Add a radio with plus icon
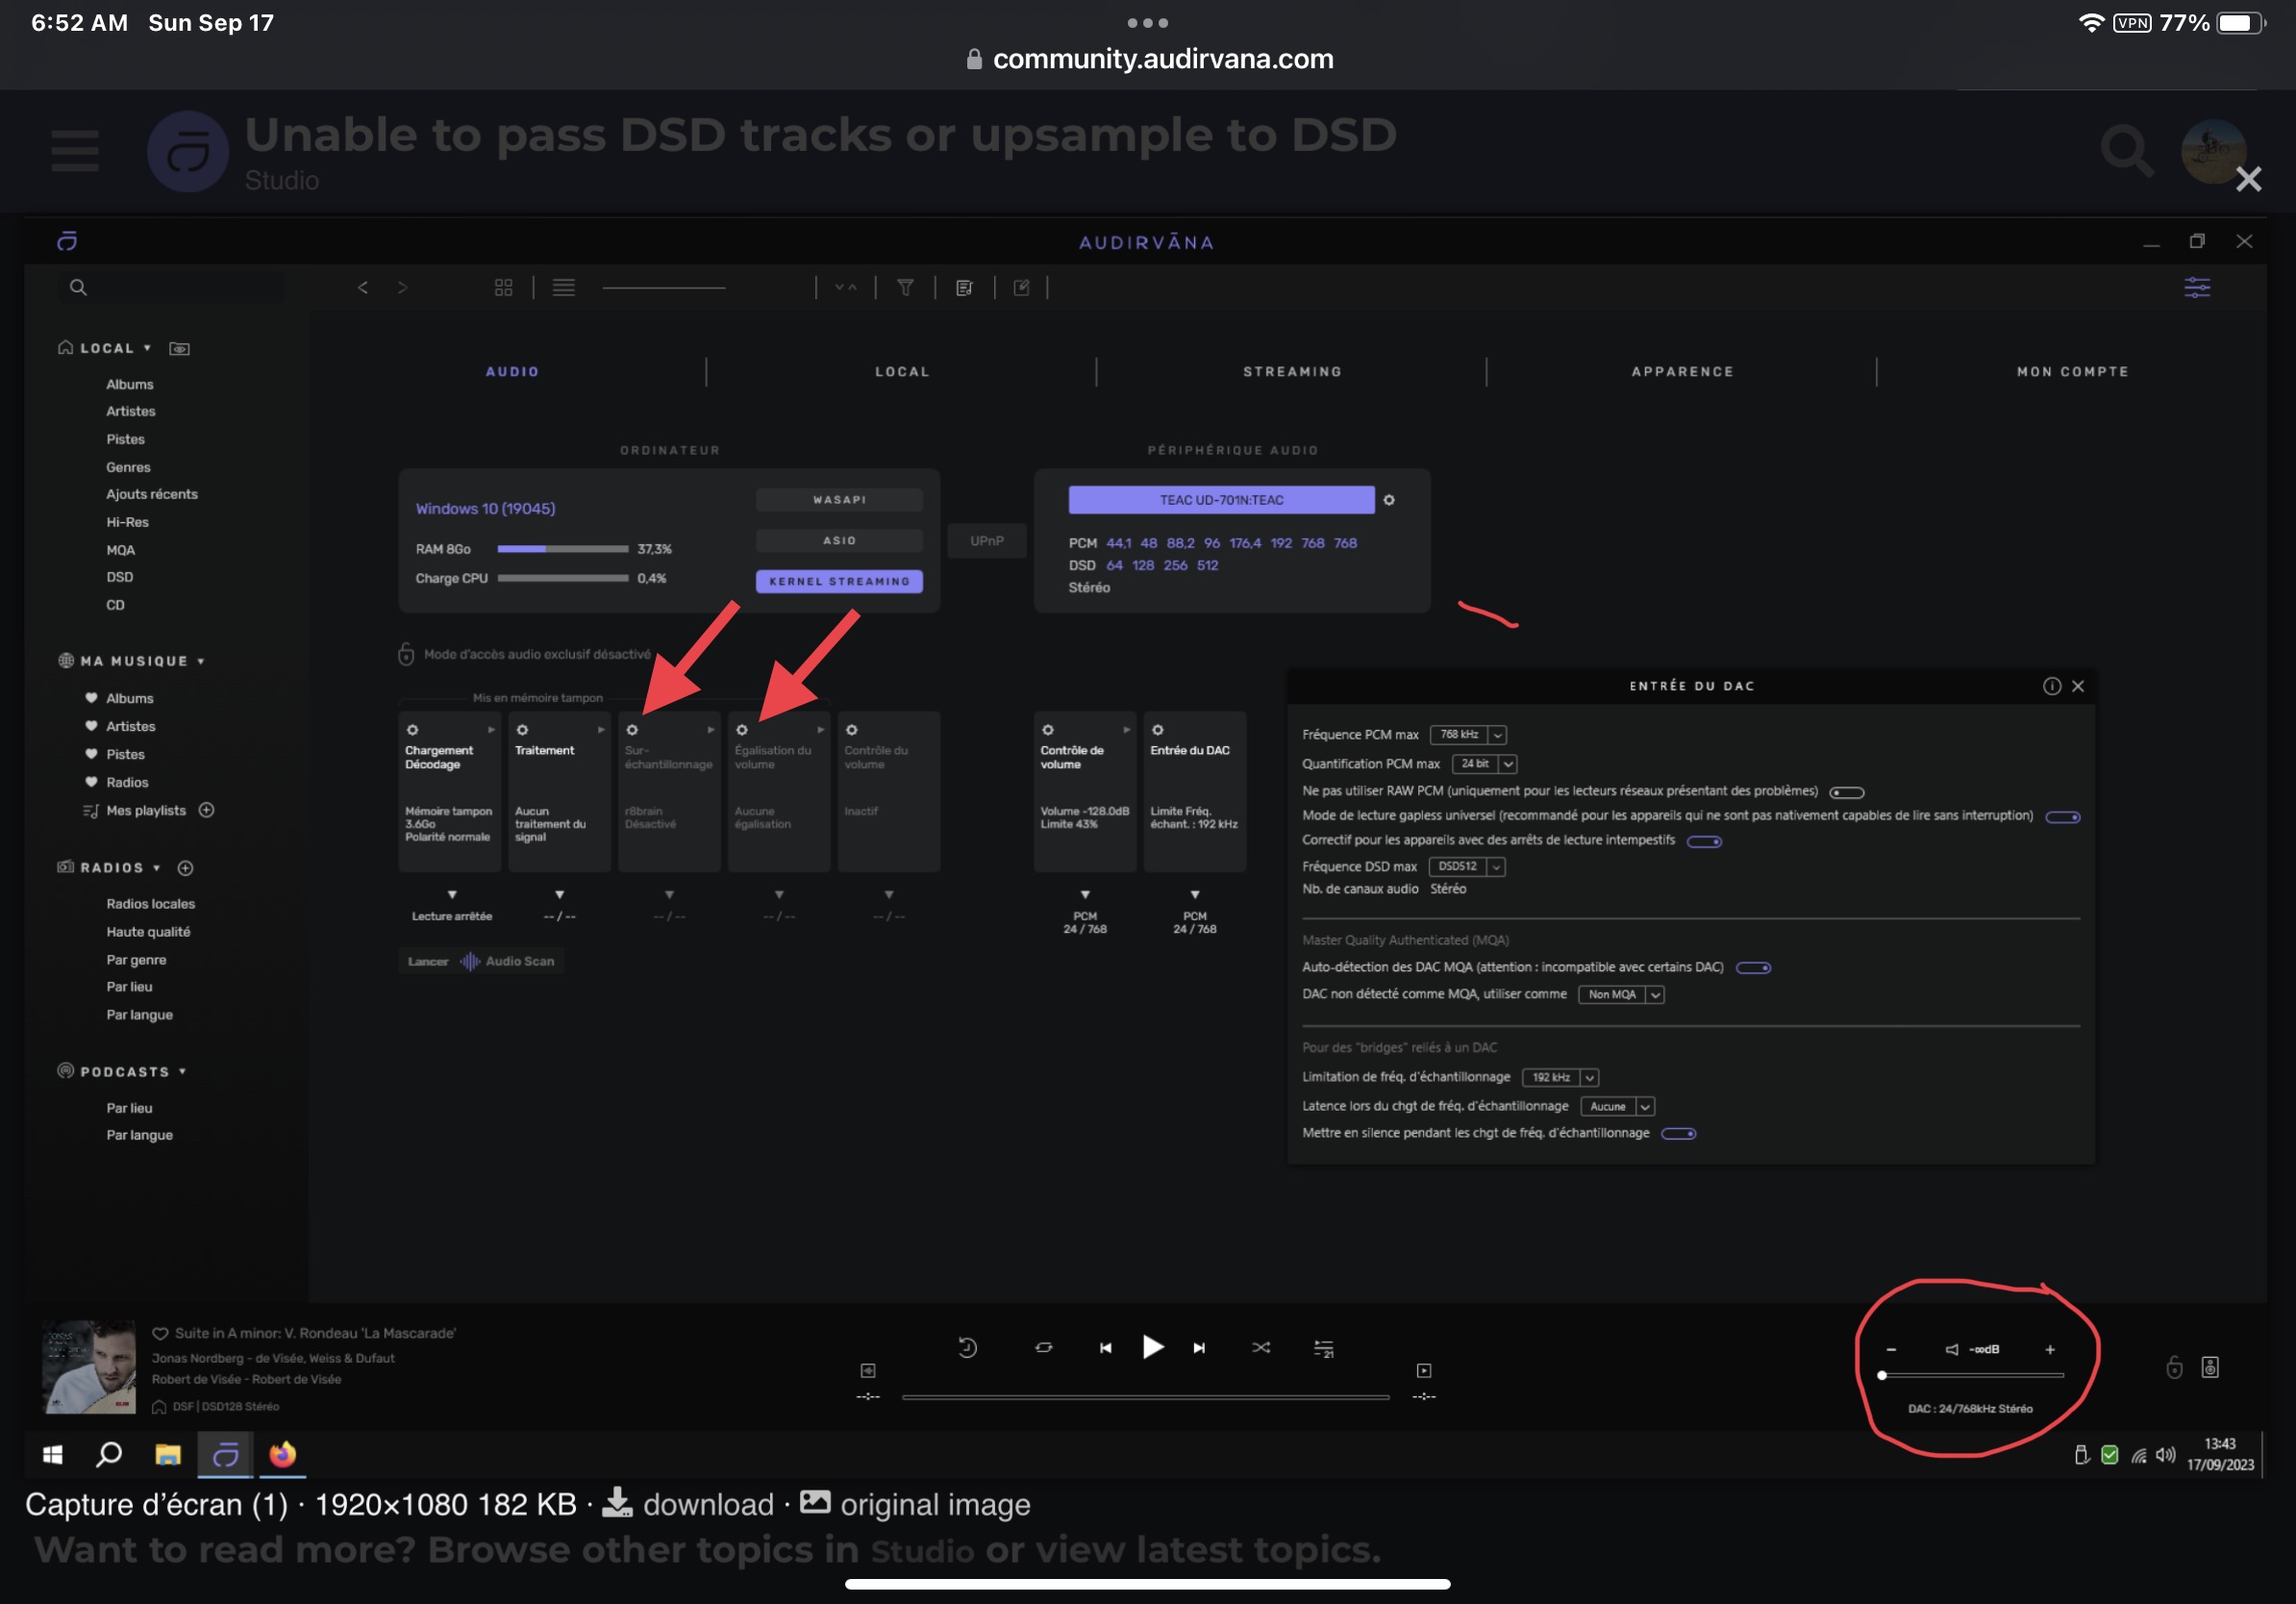2296x1604 pixels. 185,868
